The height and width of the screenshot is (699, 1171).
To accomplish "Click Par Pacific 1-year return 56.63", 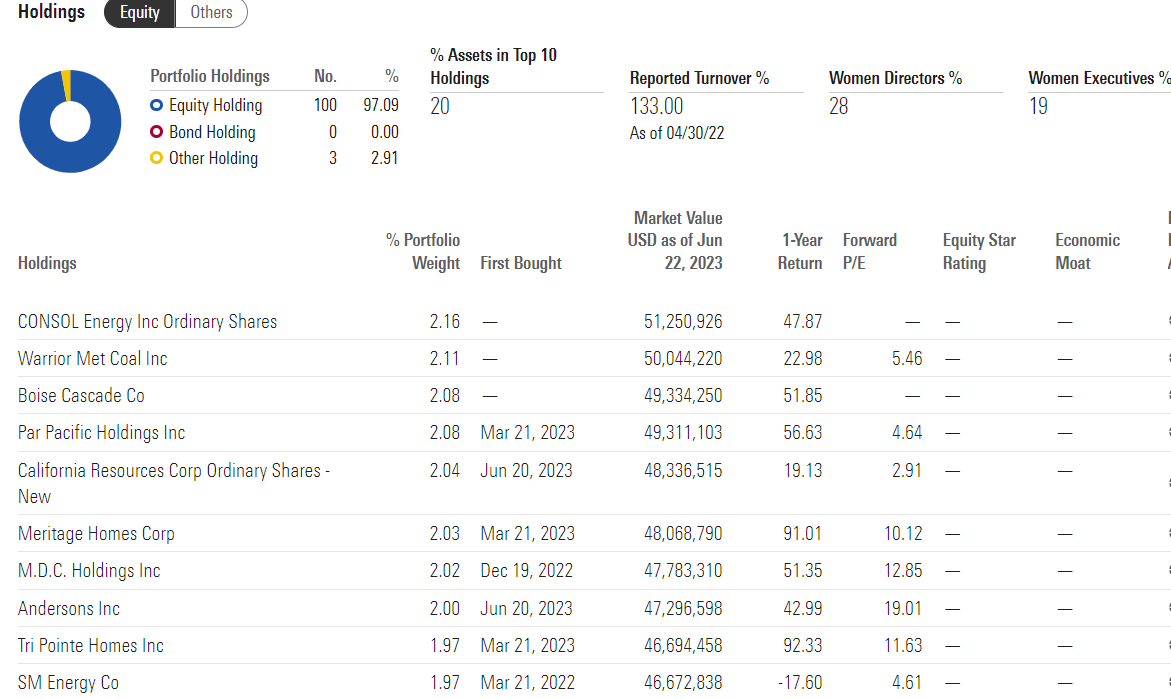I will pos(803,433).
